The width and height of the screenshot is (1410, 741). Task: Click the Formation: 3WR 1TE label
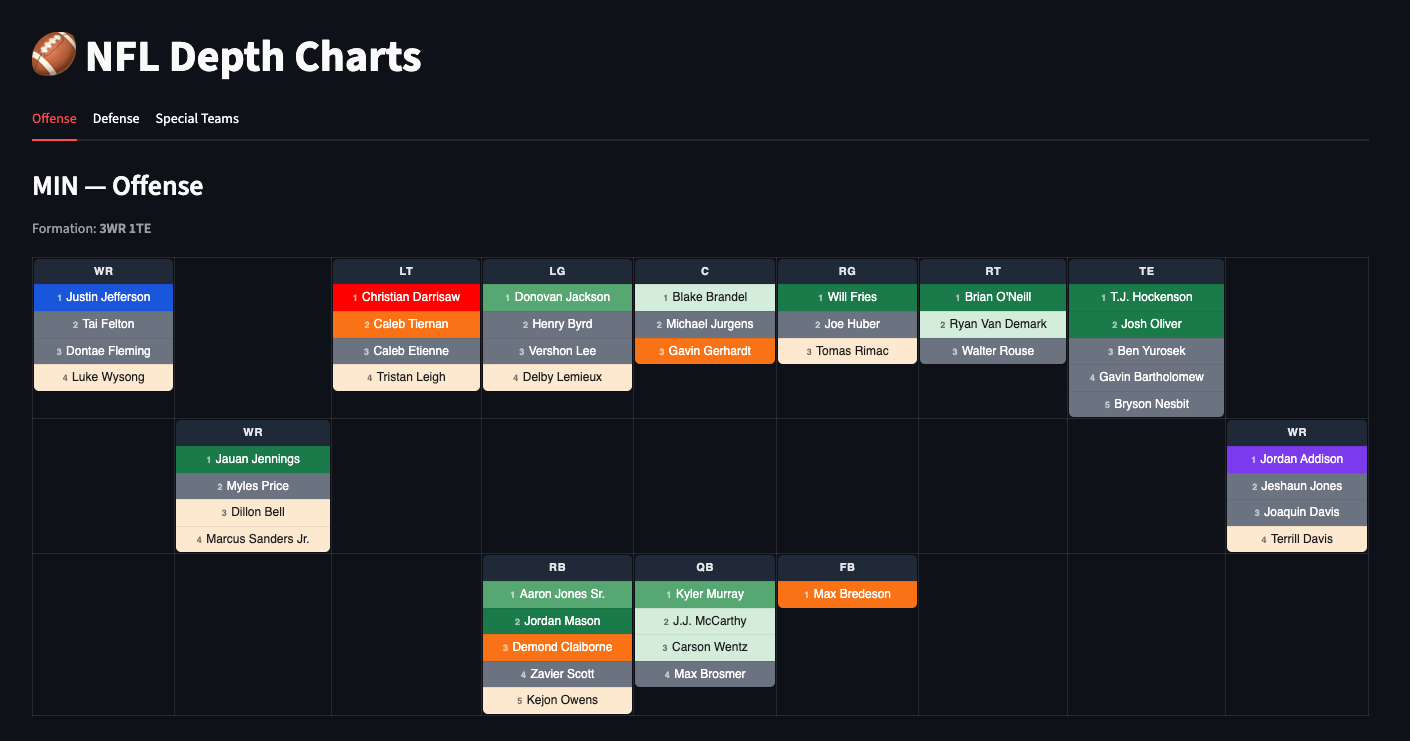92,229
